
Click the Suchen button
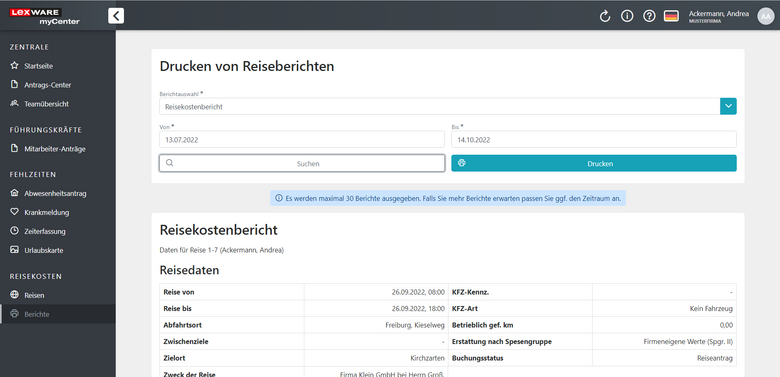pyautogui.click(x=302, y=163)
